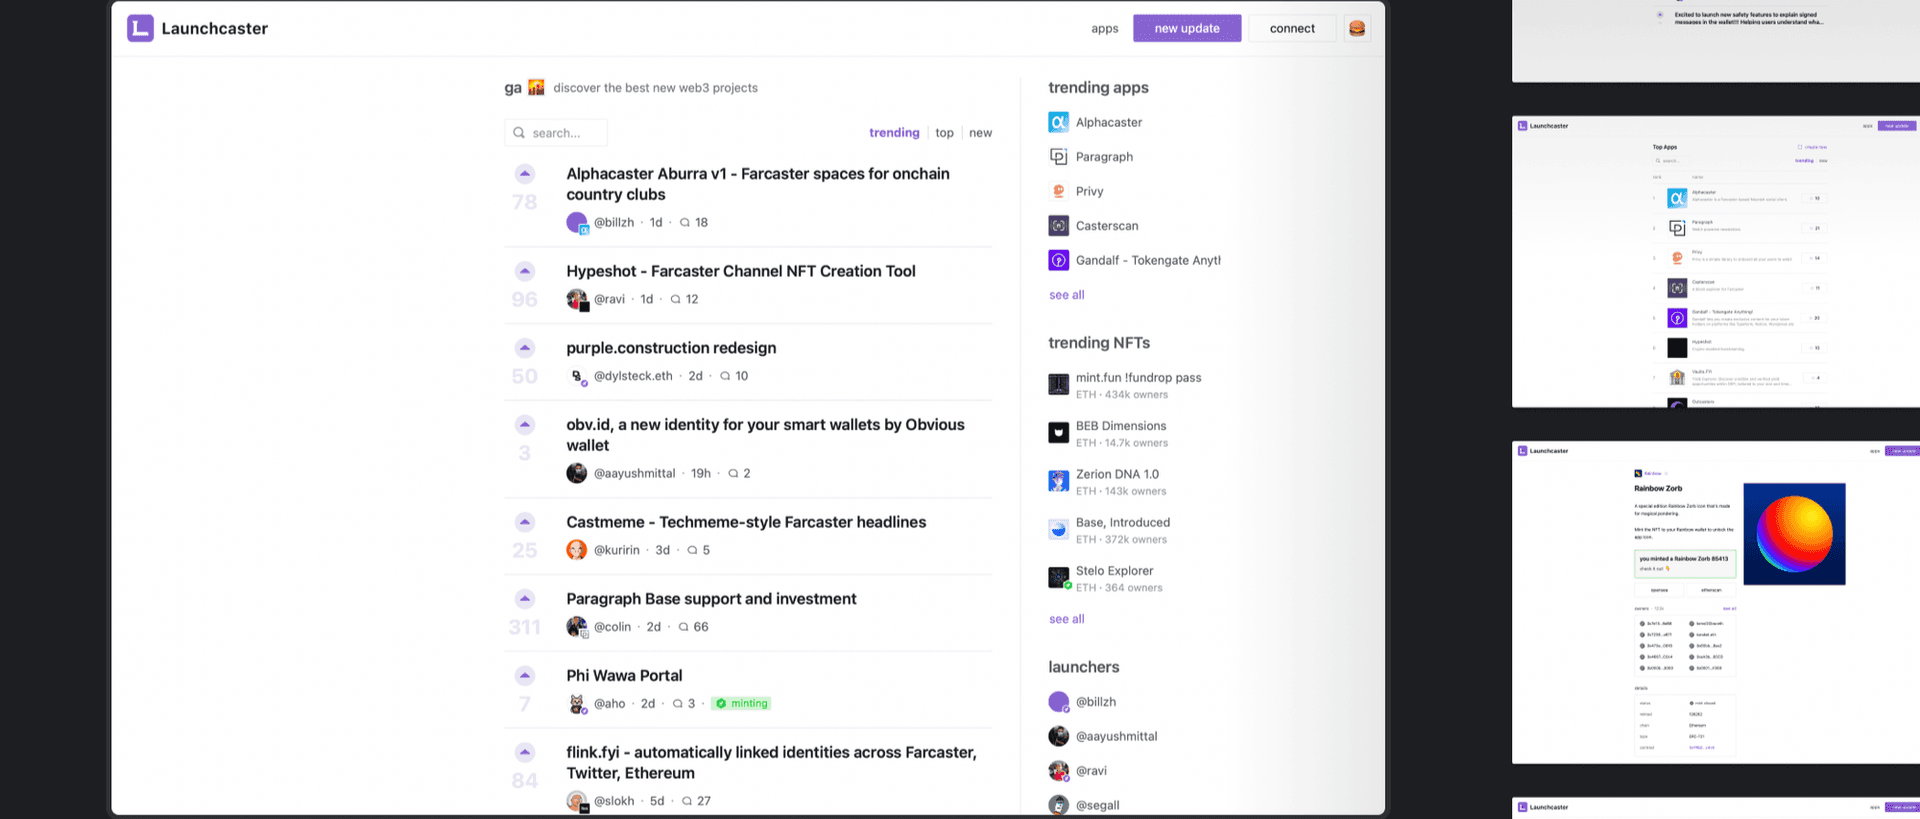Open the Casterscan app icon
Image resolution: width=1920 pixels, height=819 pixels.
(1058, 226)
